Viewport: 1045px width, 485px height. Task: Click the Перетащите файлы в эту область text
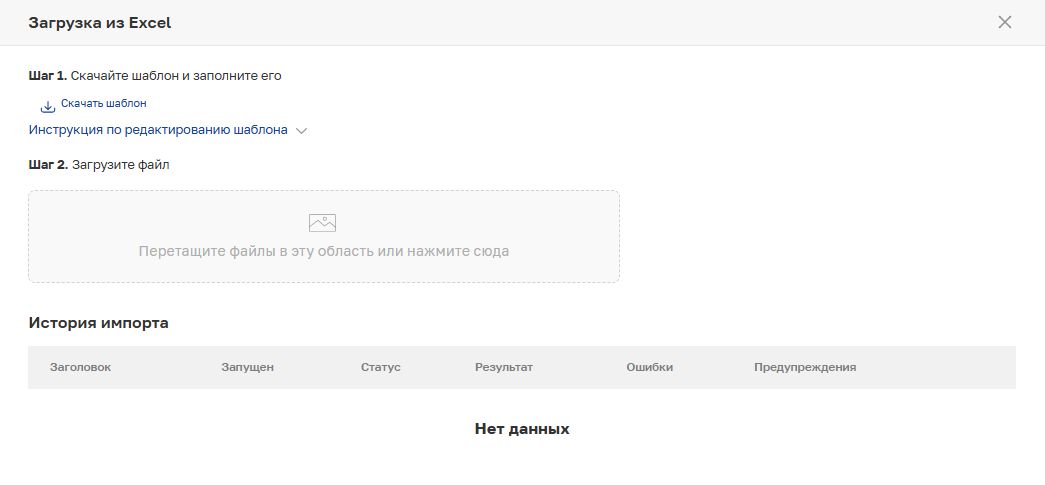323,251
